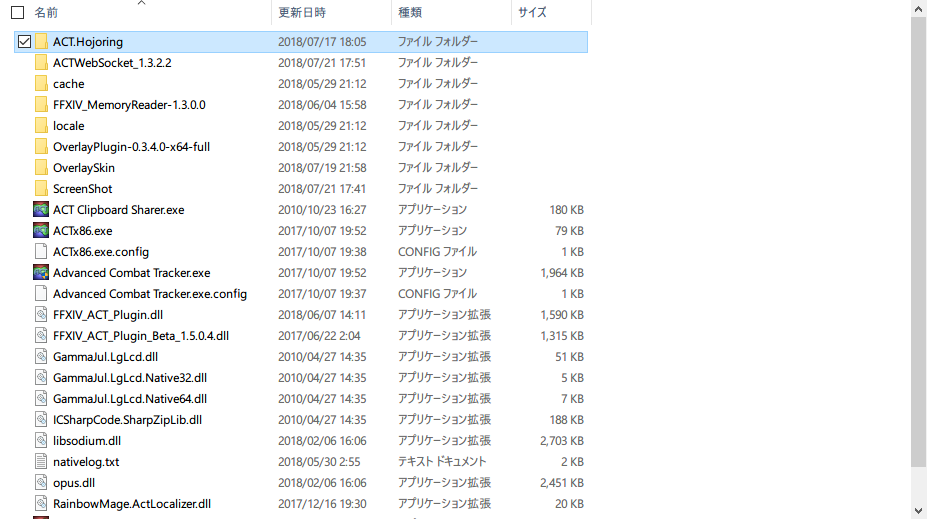Select the RainbowMage.ActLocalizer.dll file name
The height and width of the screenshot is (519, 927).
[x=132, y=503]
